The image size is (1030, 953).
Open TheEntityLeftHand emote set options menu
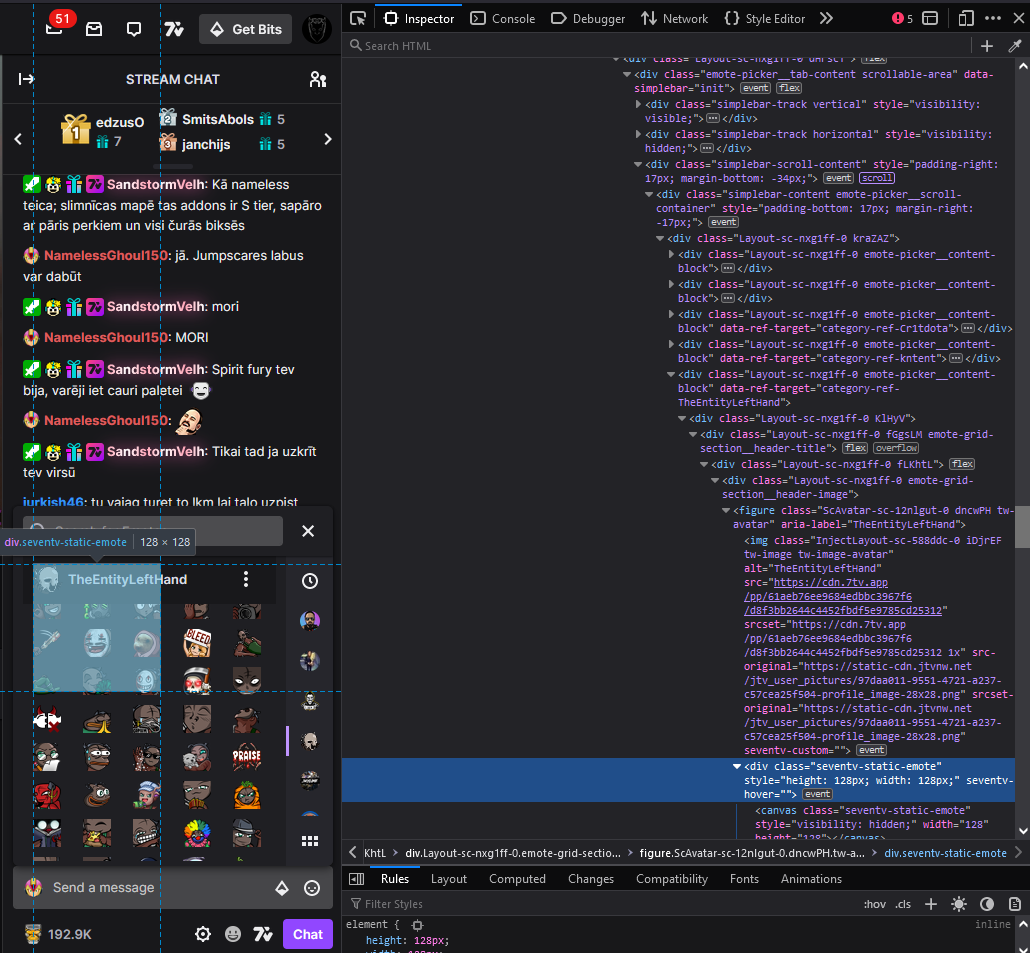click(246, 579)
